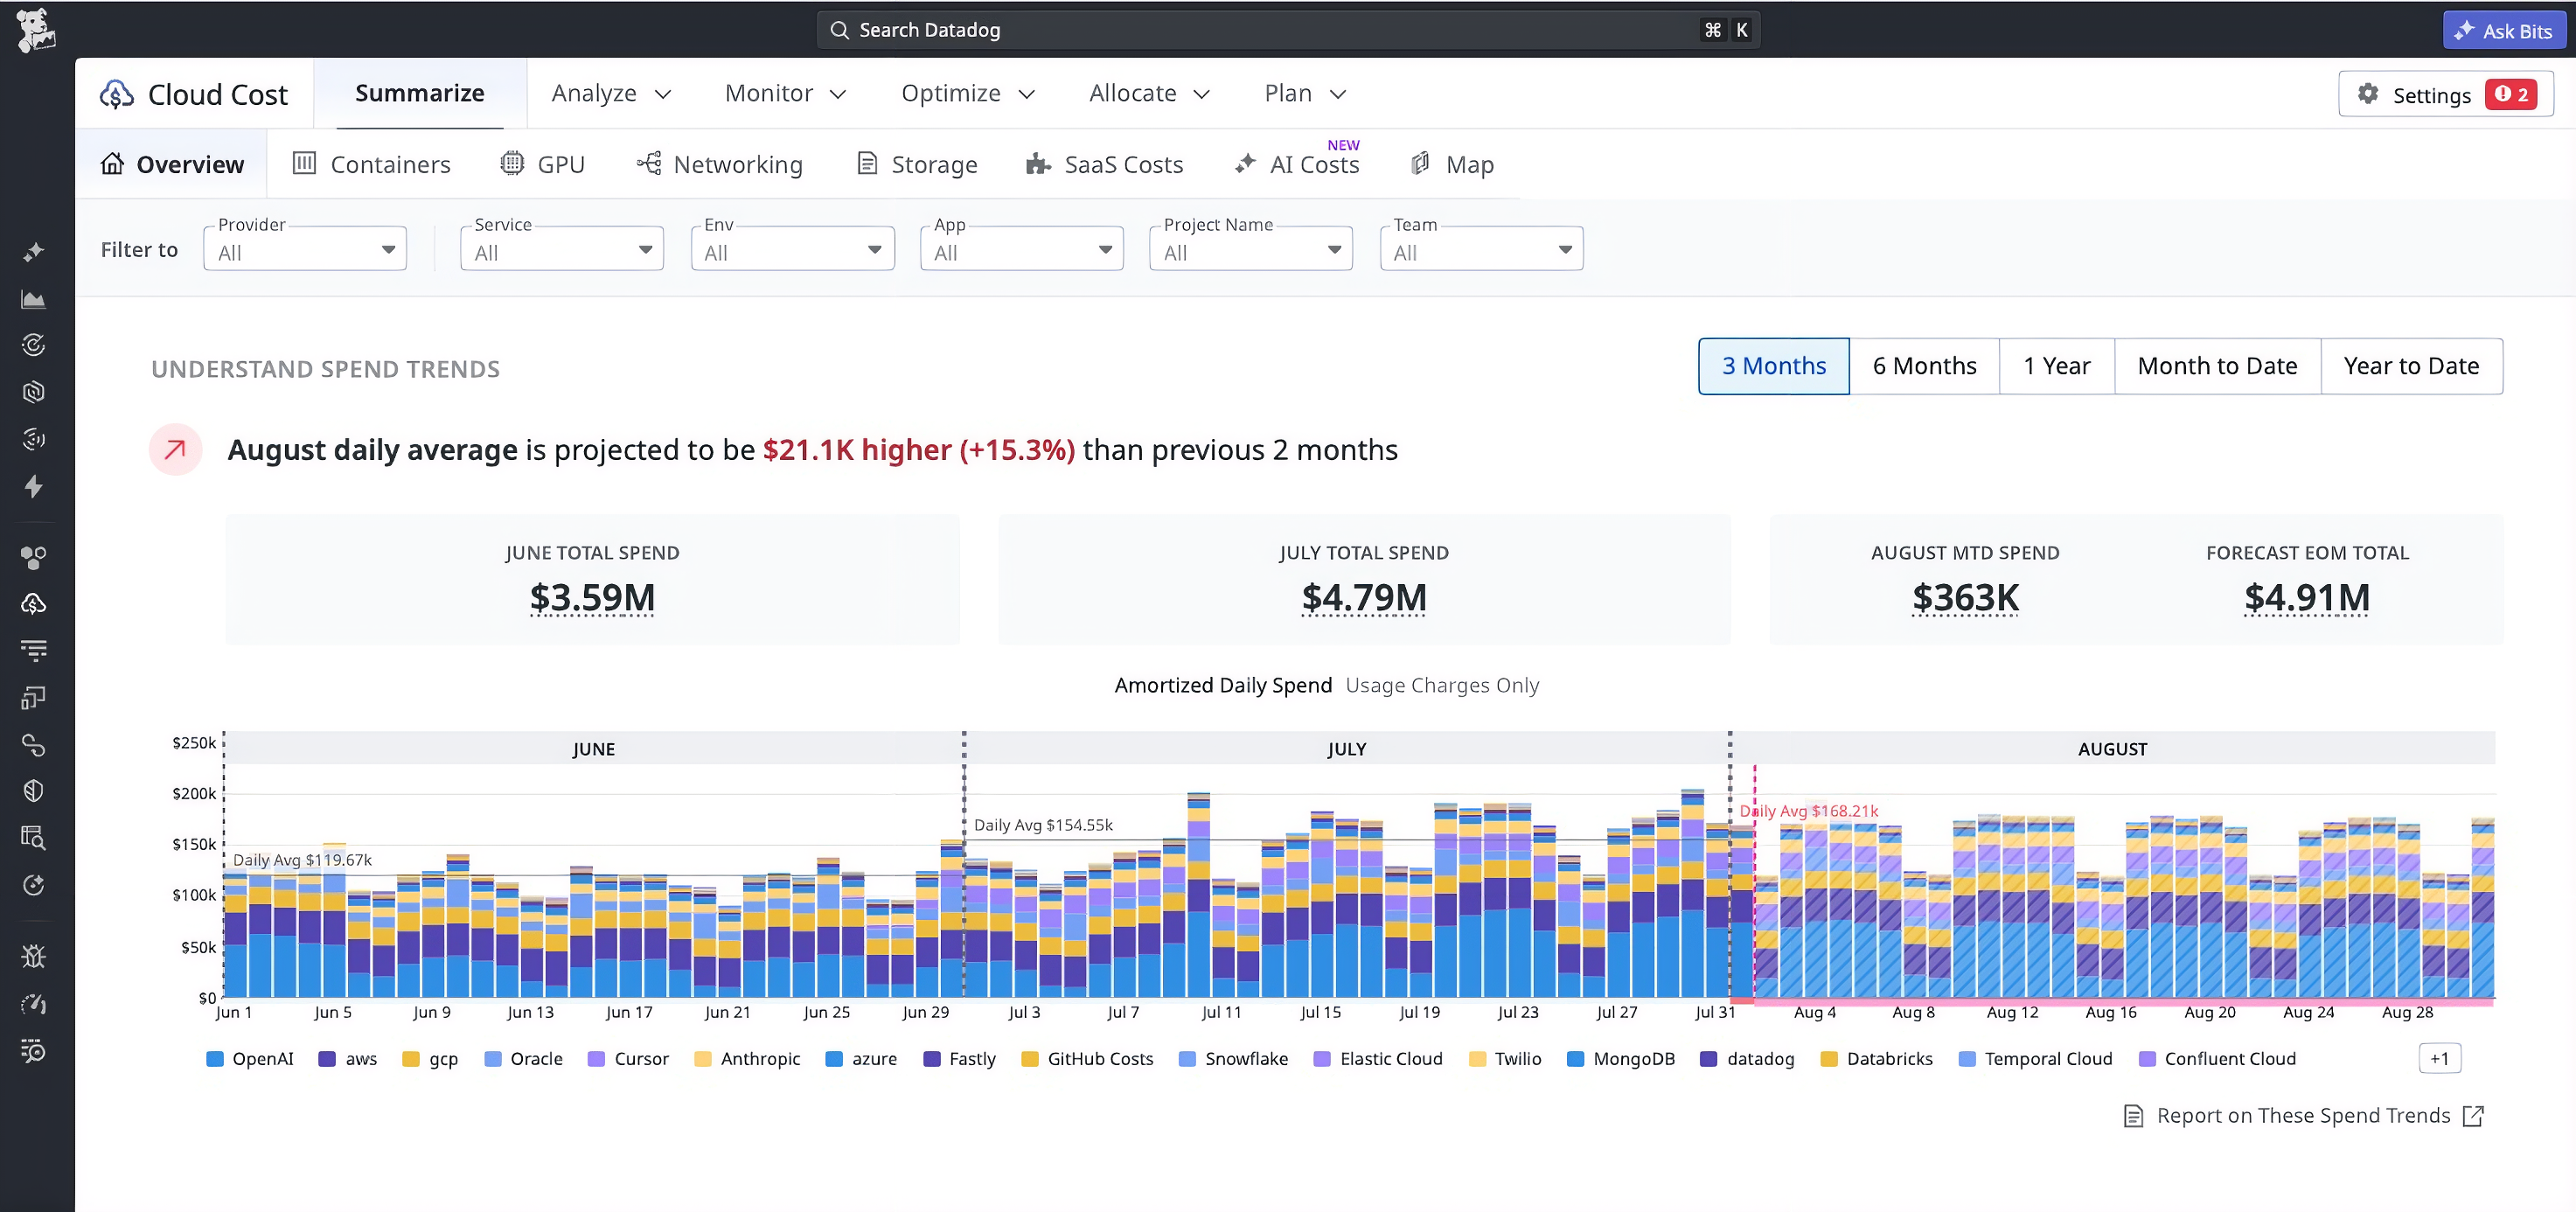Select the Month to Date range
2576x1212 pixels.
point(2217,366)
